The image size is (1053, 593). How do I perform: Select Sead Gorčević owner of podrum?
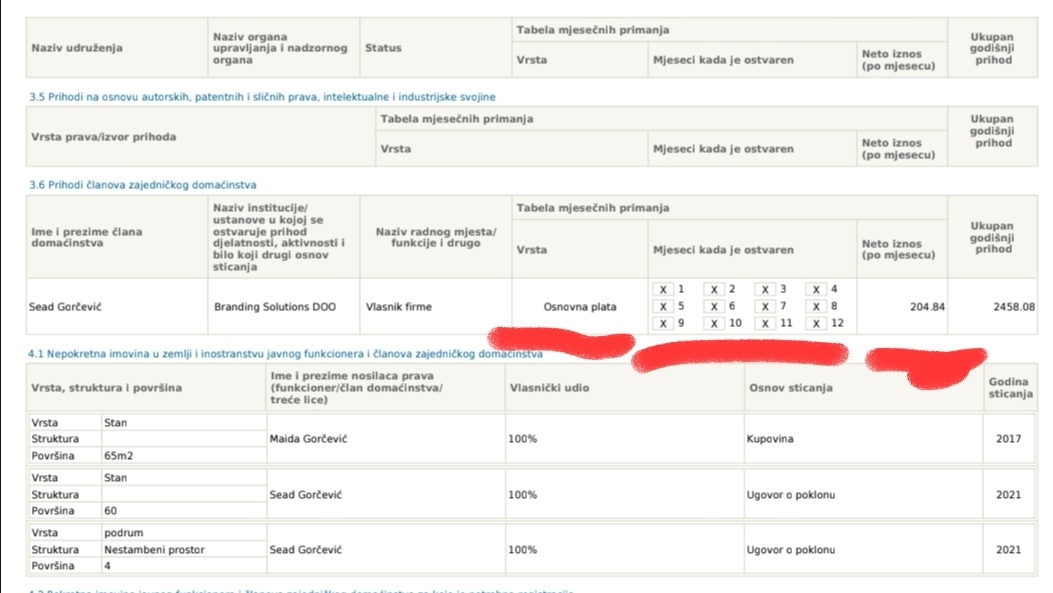click(x=306, y=549)
